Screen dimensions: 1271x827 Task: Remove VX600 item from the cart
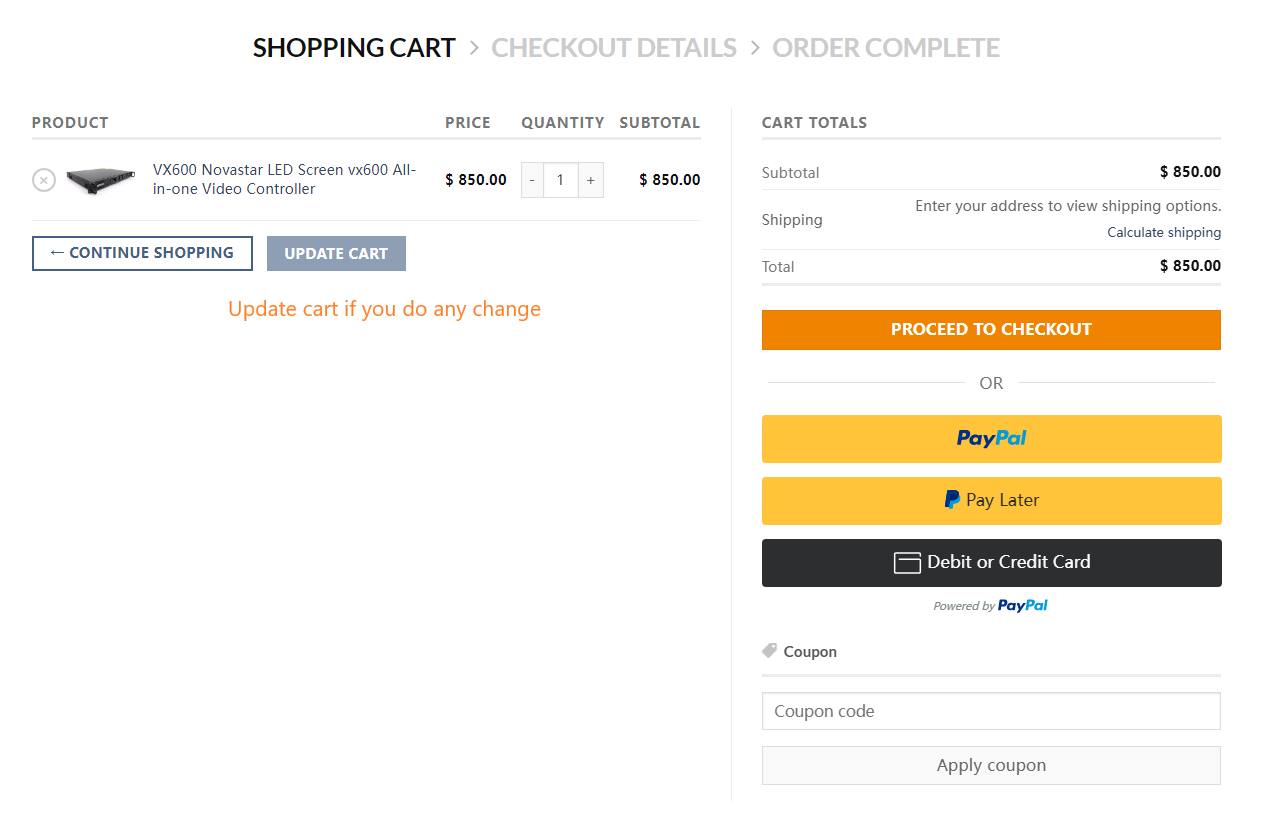click(x=44, y=180)
